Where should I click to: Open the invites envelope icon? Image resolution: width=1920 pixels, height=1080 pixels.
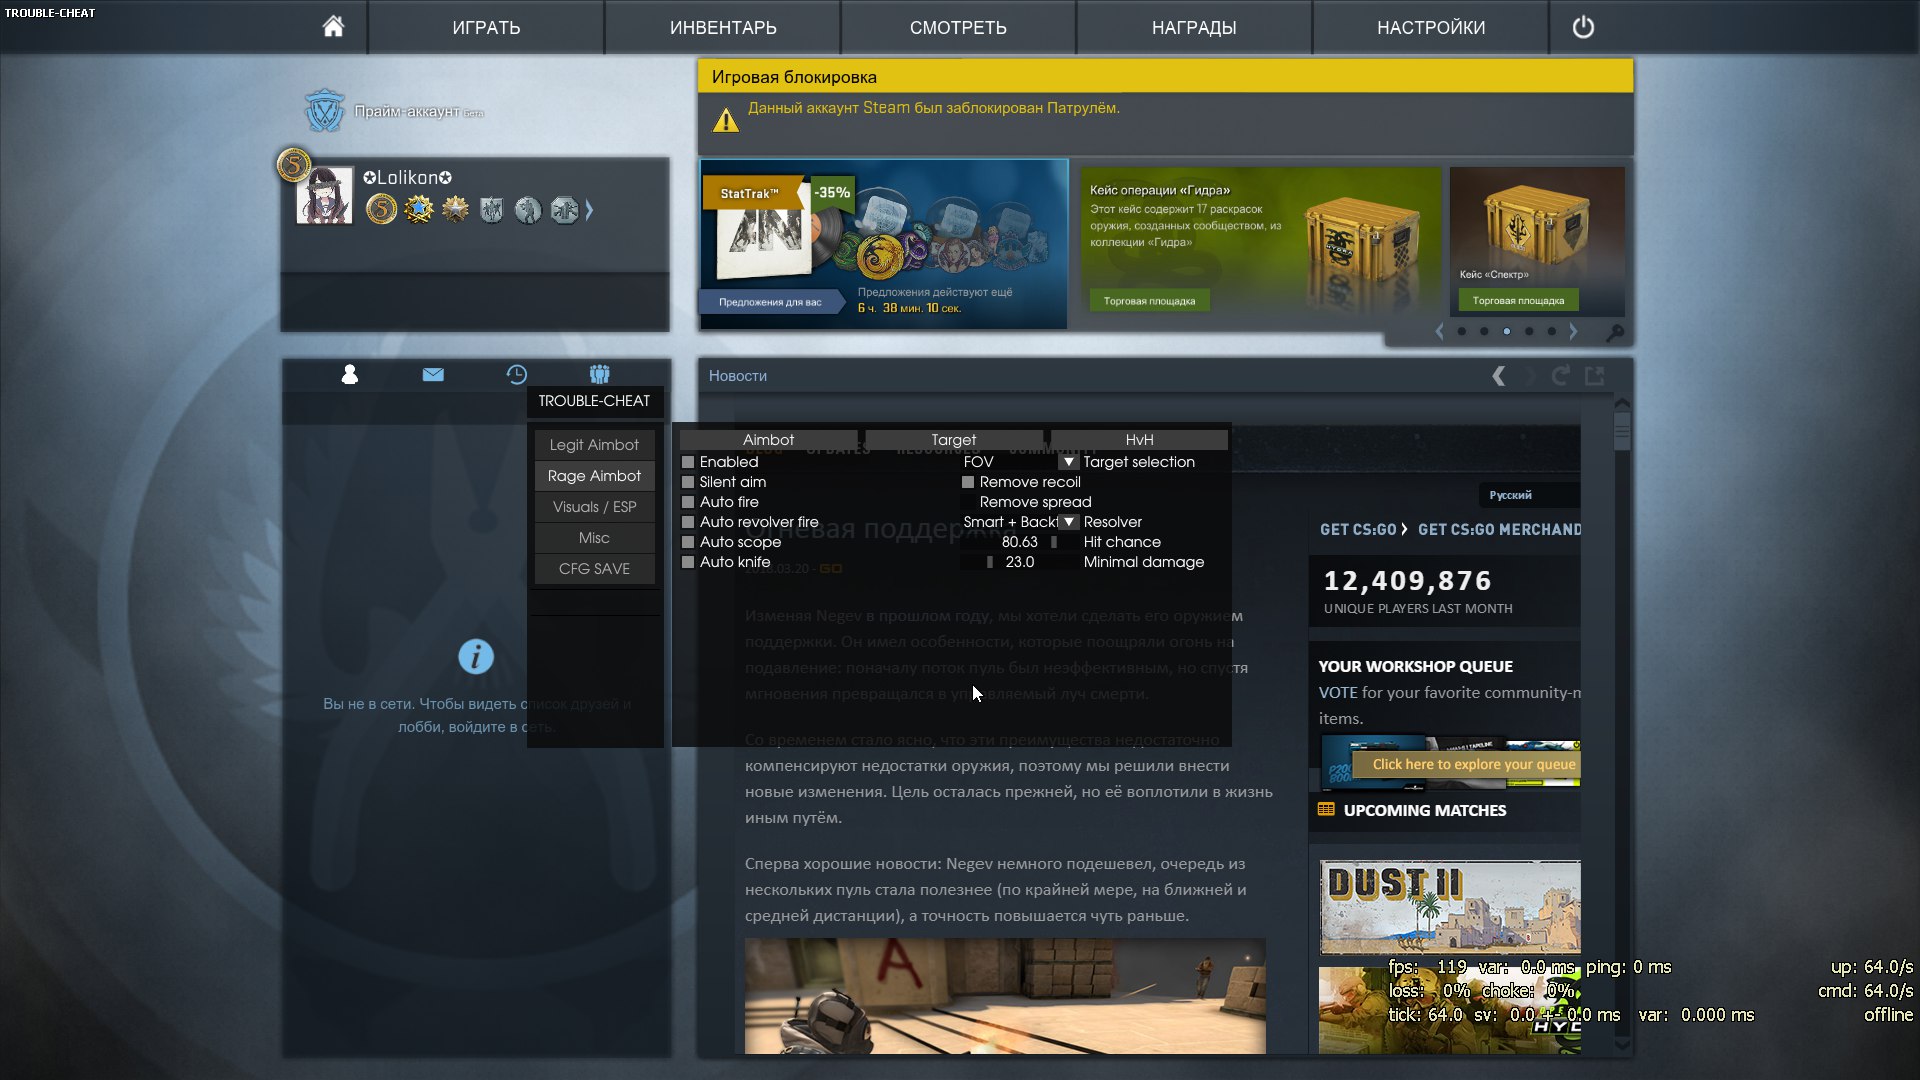[x=433, y=374]
